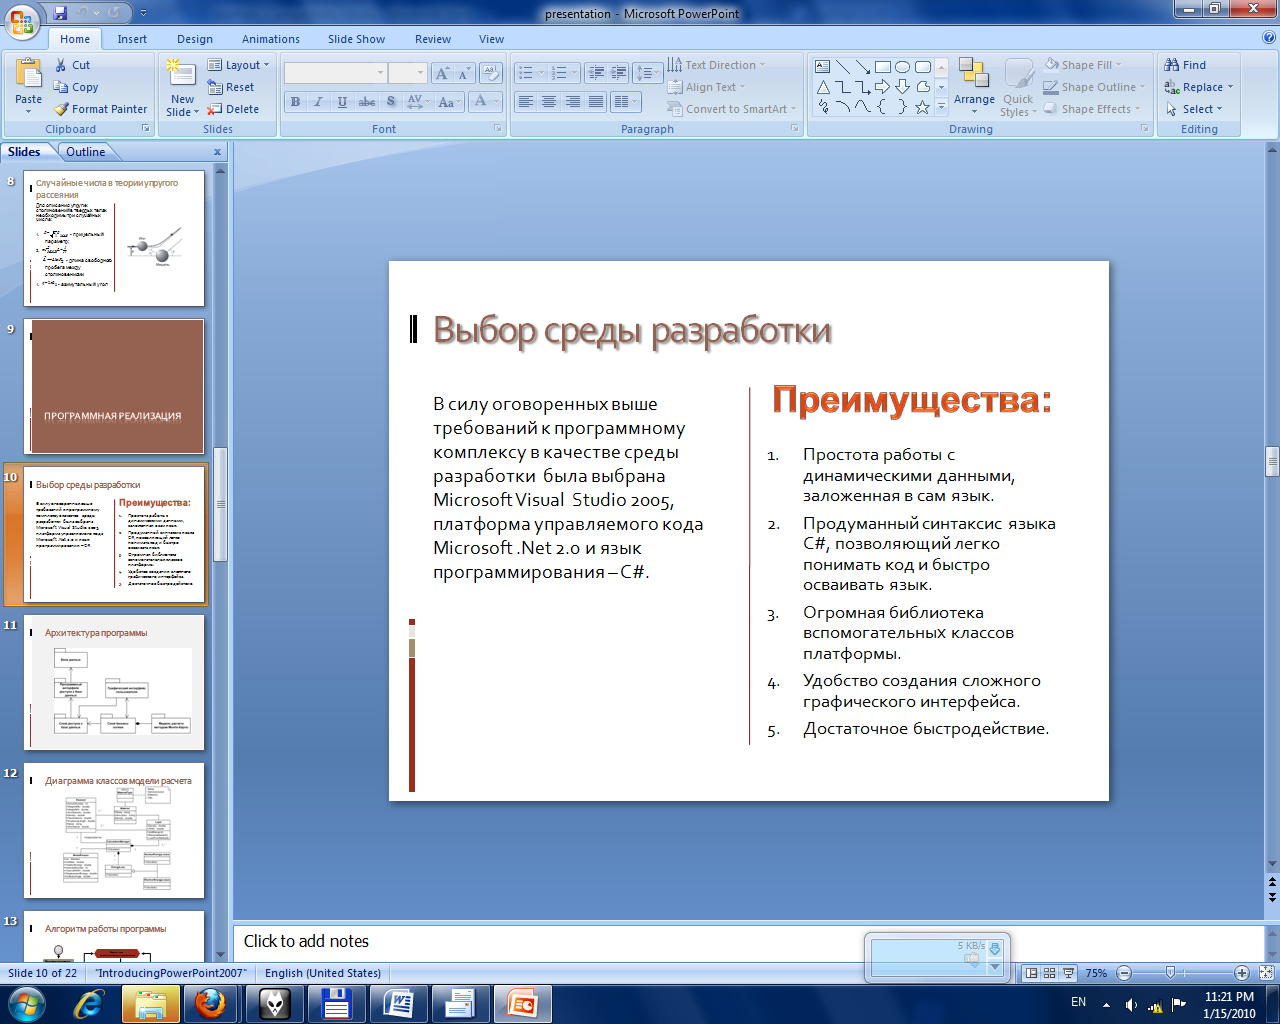Shrink the font size
Viewport: 1280px width, 1024px height.
(x=463, y=73)
